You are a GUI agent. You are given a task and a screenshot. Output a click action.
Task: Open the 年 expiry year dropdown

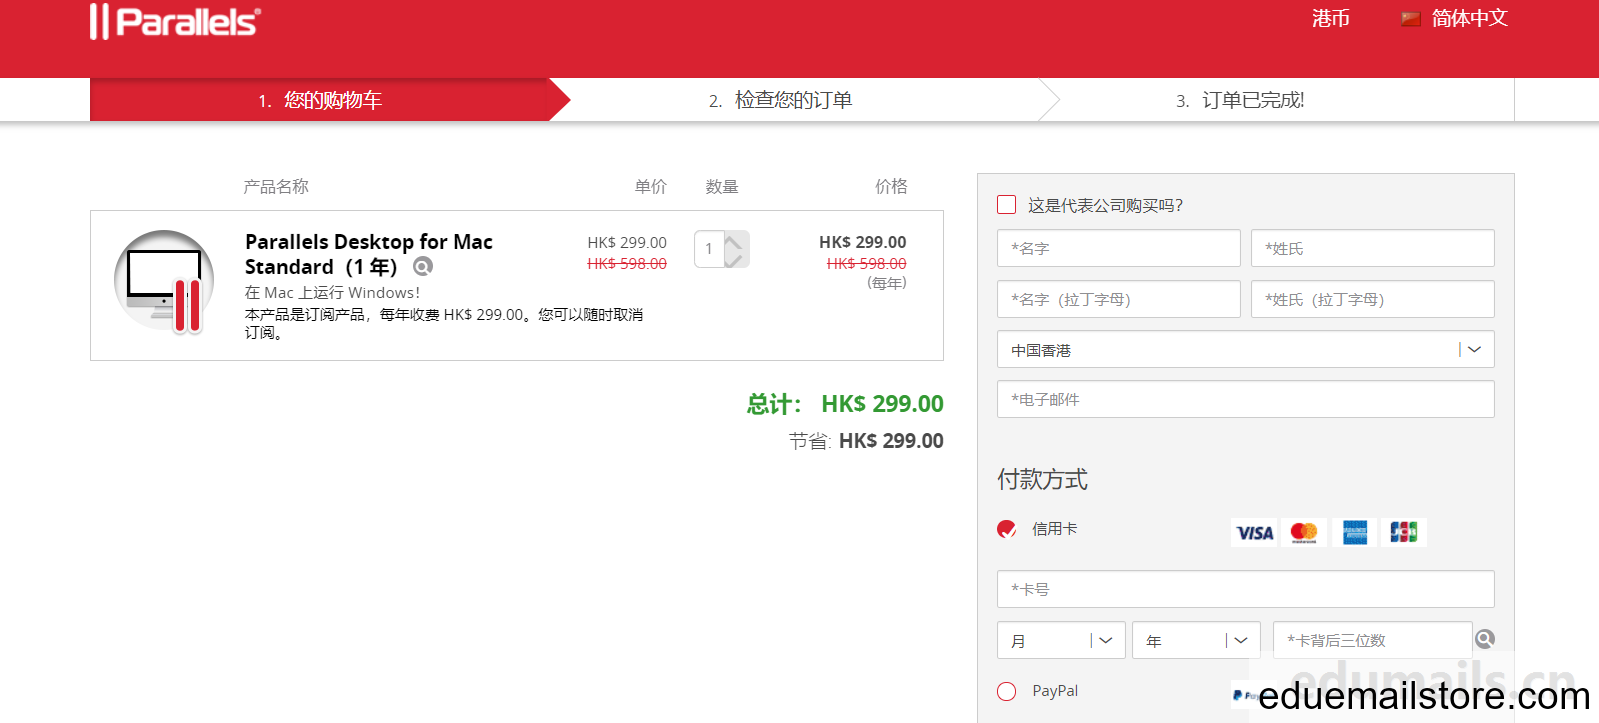point(1196,640)
